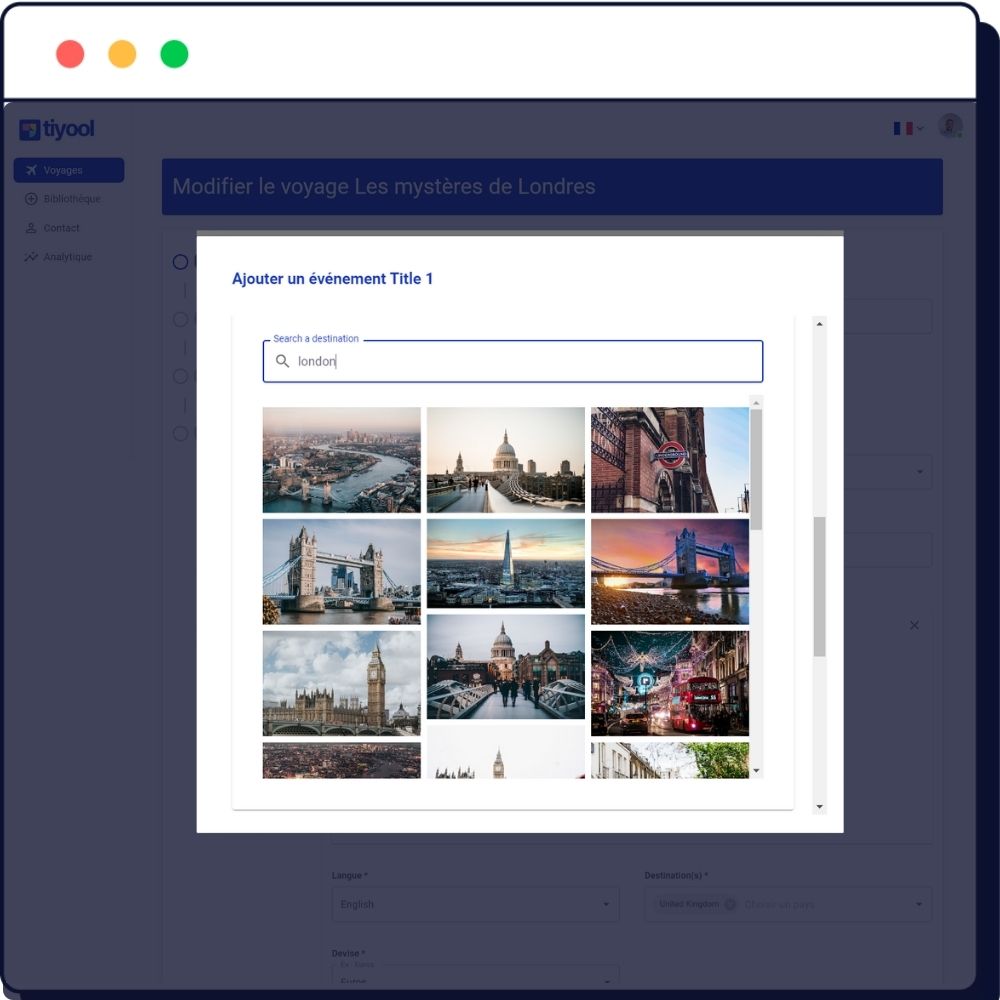This screenshot has width=1000, height=1000.
Task: Open the Analytique sidebar item
Action: click(x=69, y=256)
